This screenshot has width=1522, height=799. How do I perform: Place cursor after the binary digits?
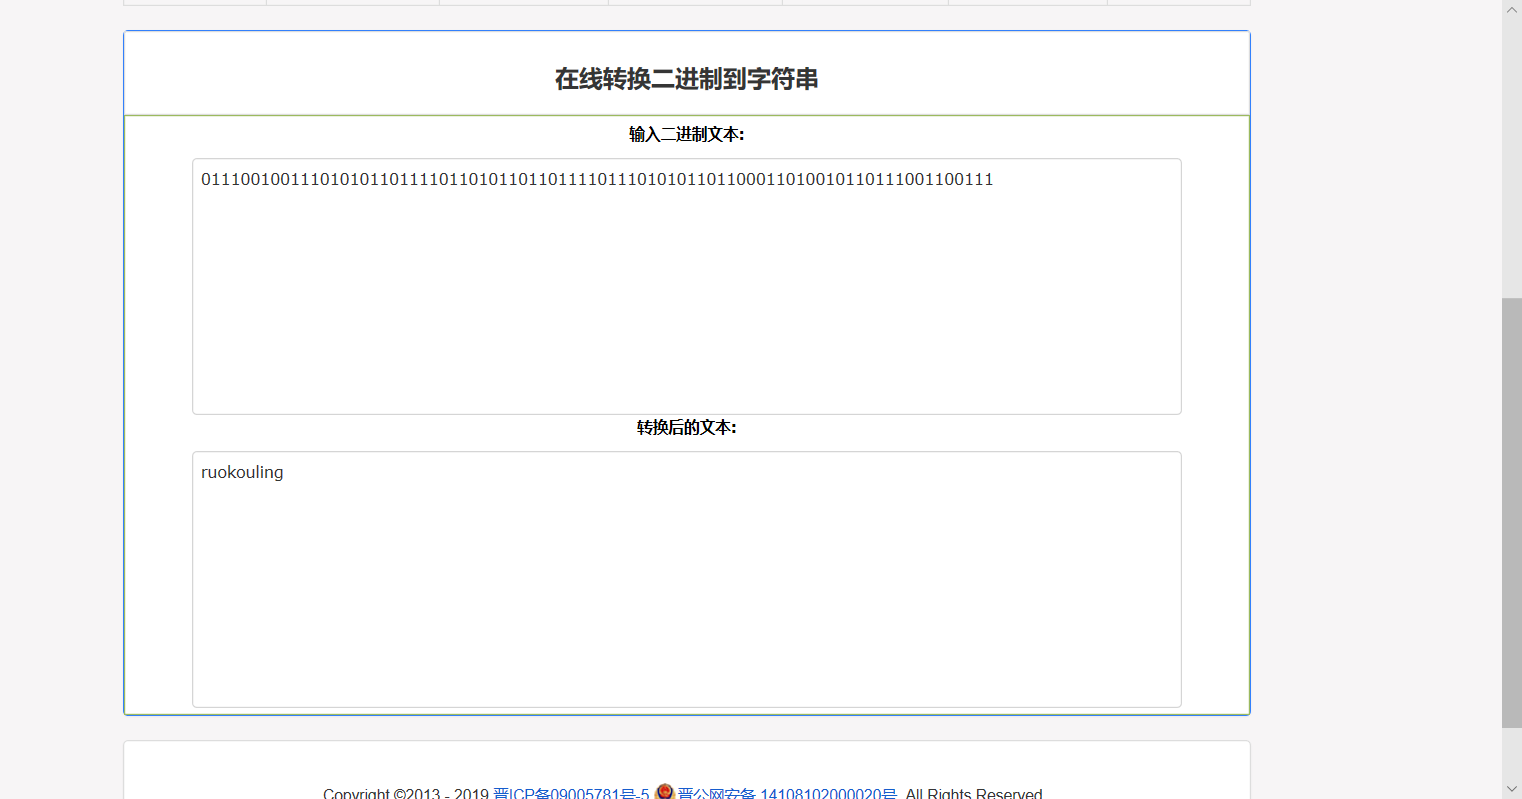[994, 180]
